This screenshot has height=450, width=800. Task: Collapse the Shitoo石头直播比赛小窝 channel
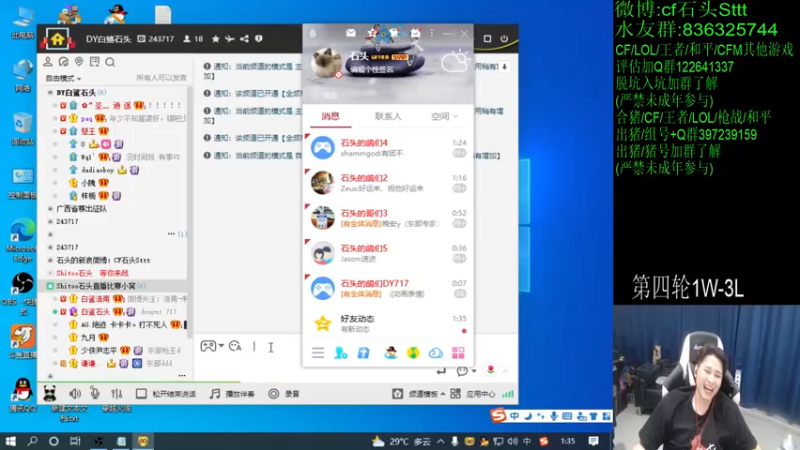[50, 286]
